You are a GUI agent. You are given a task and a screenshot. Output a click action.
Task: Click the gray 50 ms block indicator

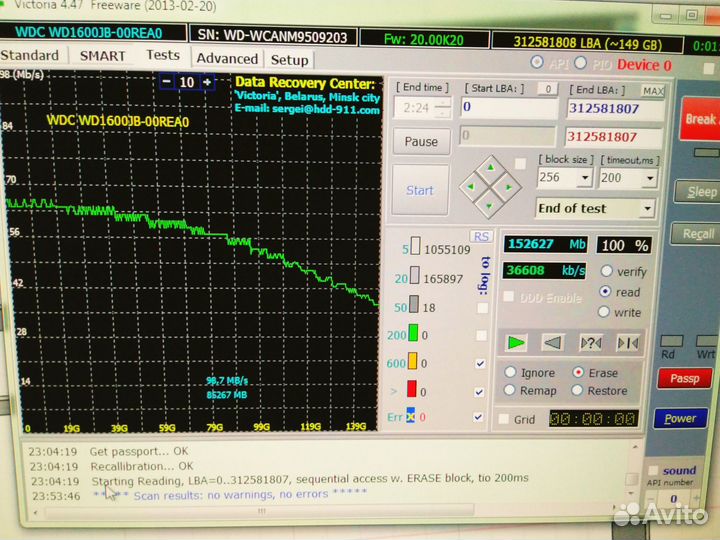click(414, 304)
